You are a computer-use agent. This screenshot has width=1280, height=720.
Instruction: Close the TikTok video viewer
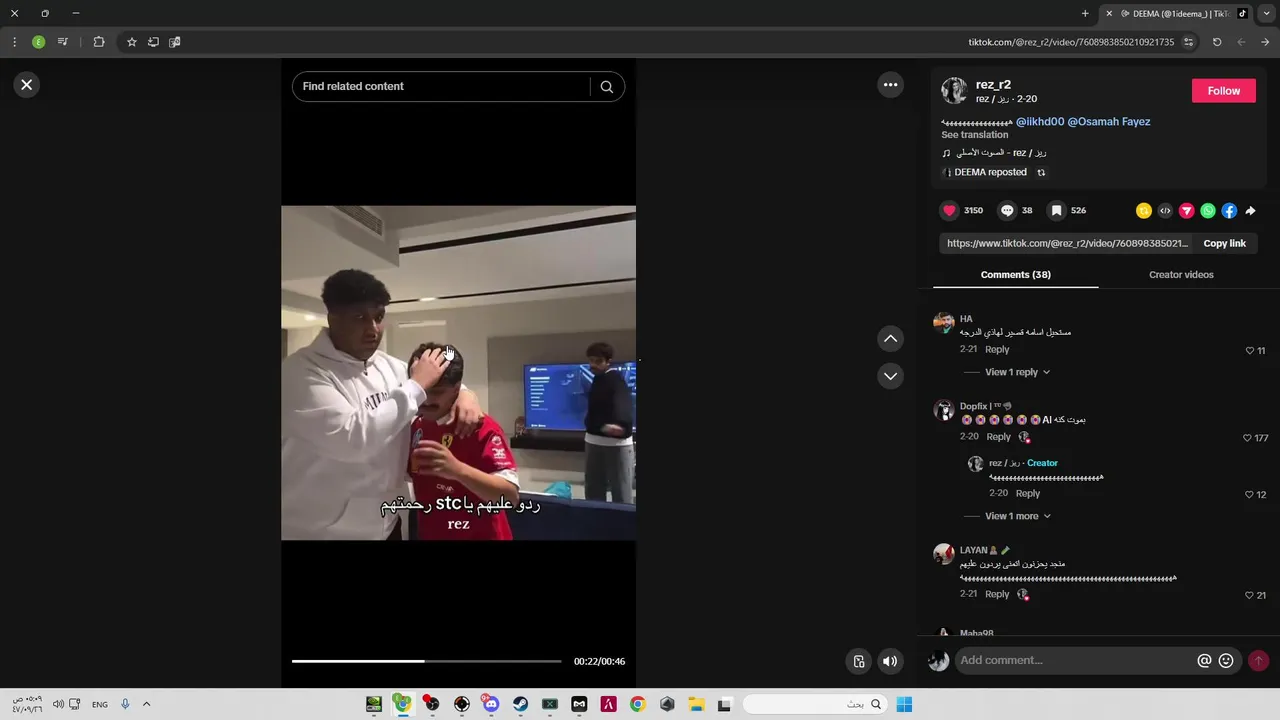tap(27, 85)
